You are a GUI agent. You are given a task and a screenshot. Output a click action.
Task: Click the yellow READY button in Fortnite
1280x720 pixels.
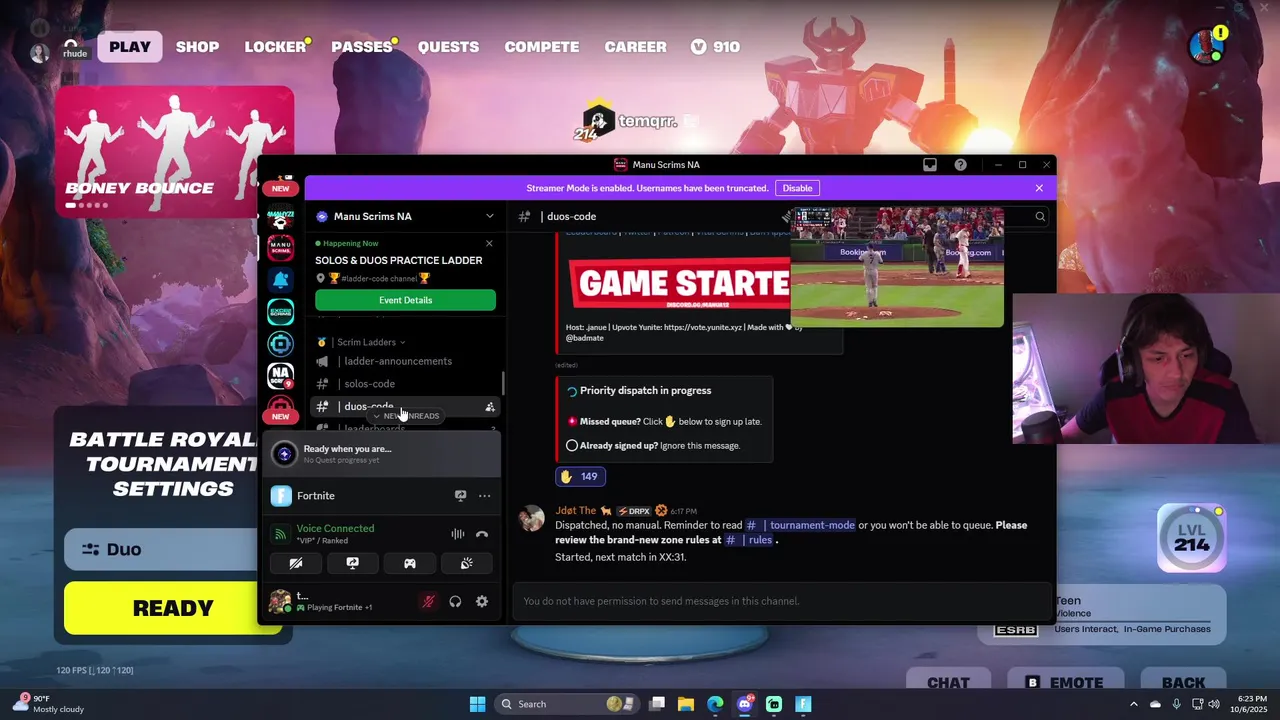(160, 608)
